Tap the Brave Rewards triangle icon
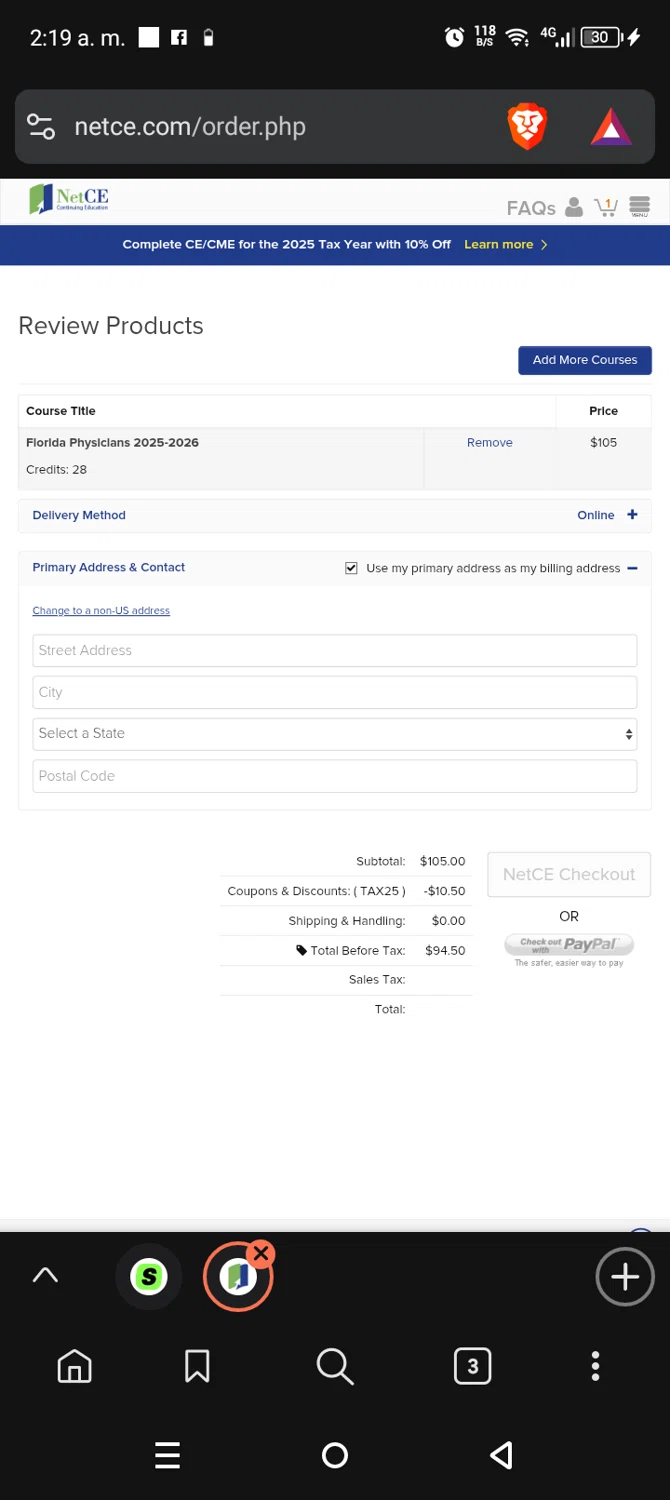This screenshot has height=1500, width=670. click(610, 127)
